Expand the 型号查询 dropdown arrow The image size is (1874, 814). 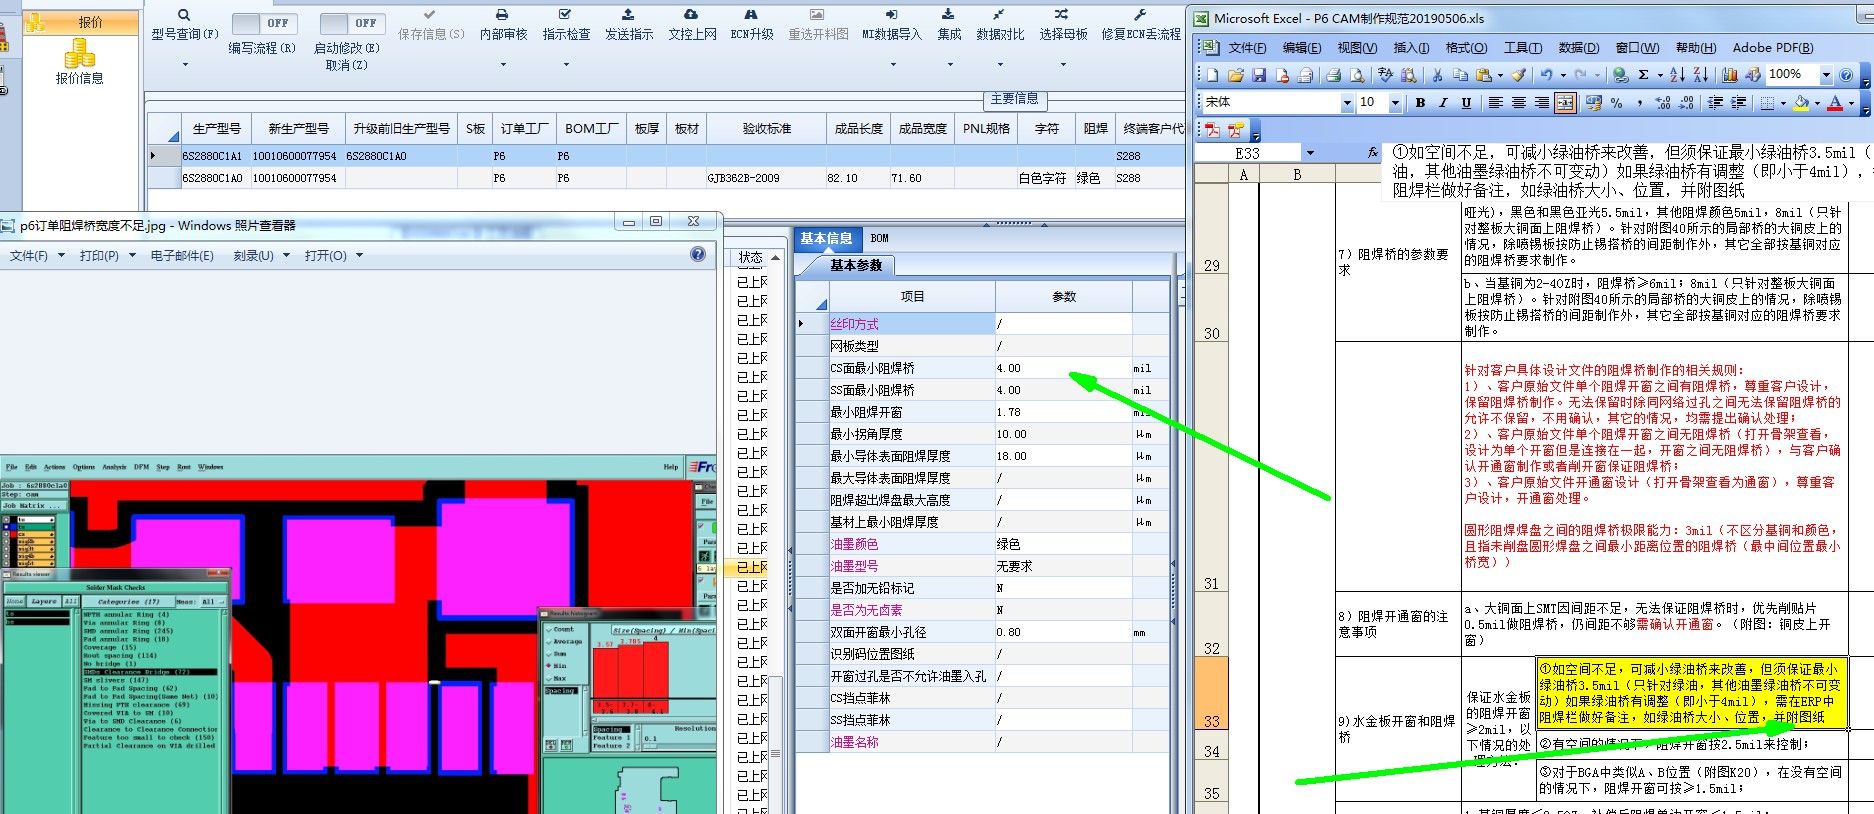click(x=185, y=65)
